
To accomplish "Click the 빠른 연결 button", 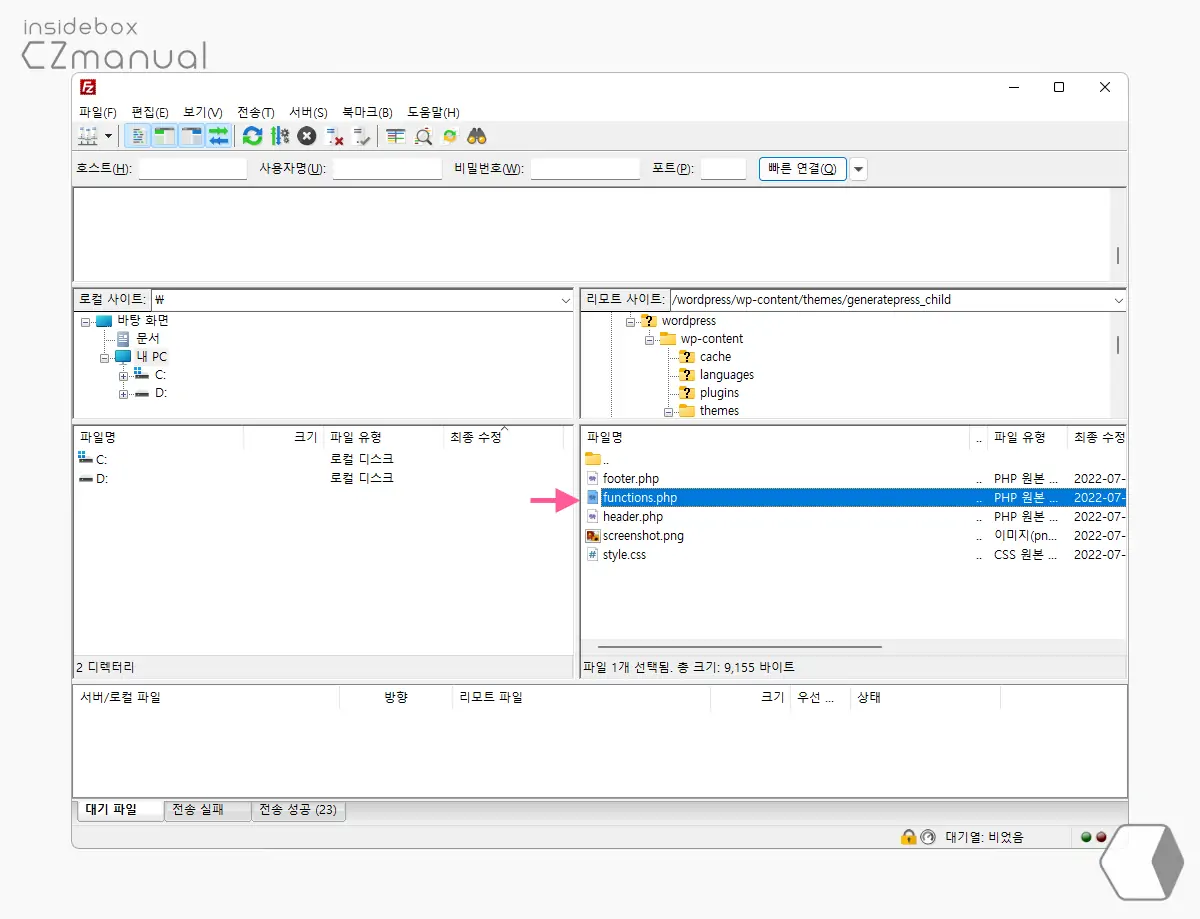I will [802, 169].
